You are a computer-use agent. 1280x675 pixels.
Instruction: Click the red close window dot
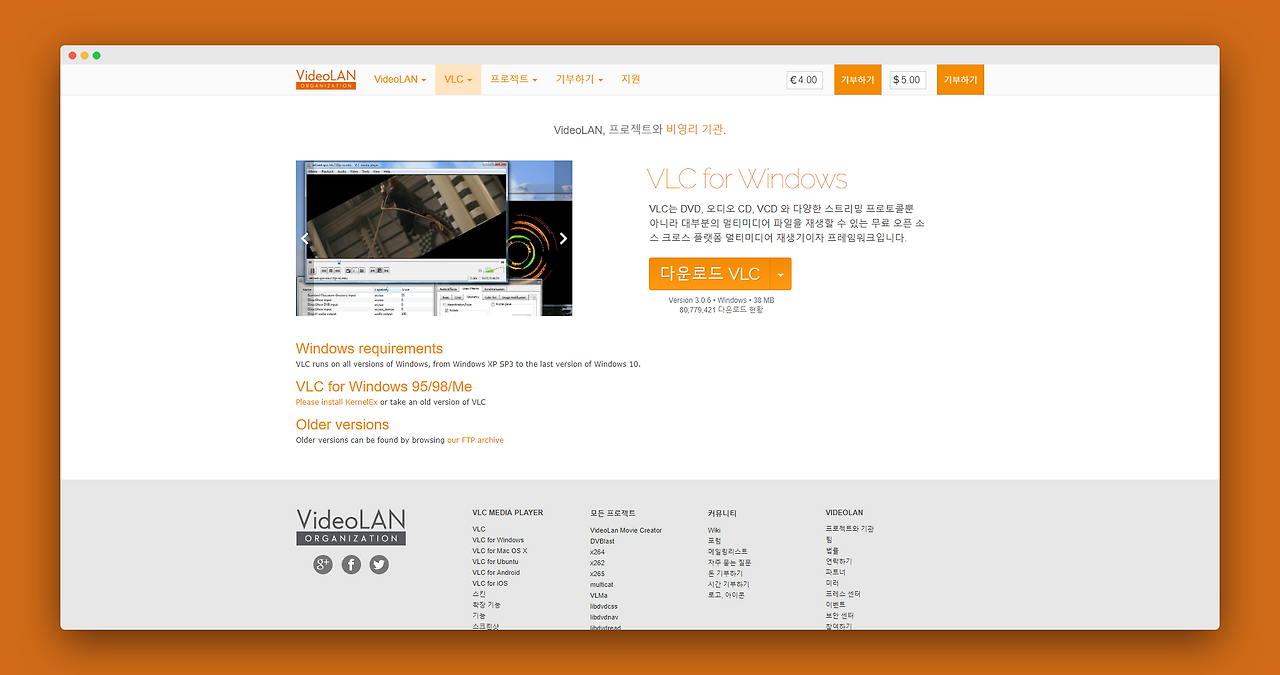click(73, 55)
